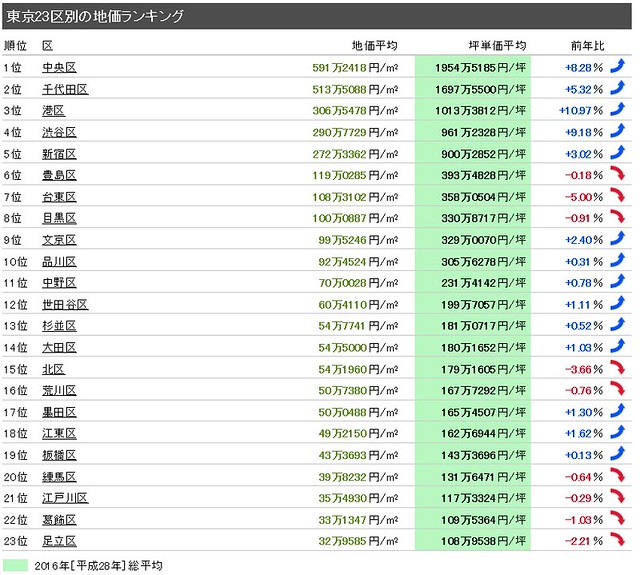Viewport: 640px width, 575px height.
Task: Click the green legend swatch for 2016年
Action: (15, 565)
